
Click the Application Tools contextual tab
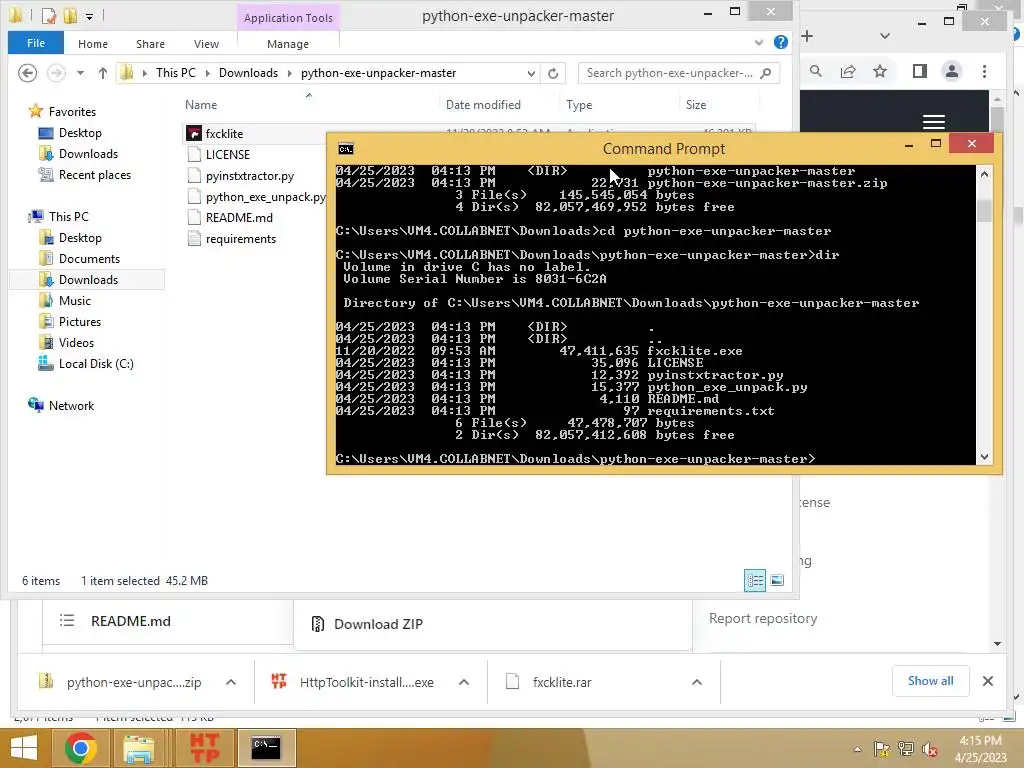(x=288, y=18)
